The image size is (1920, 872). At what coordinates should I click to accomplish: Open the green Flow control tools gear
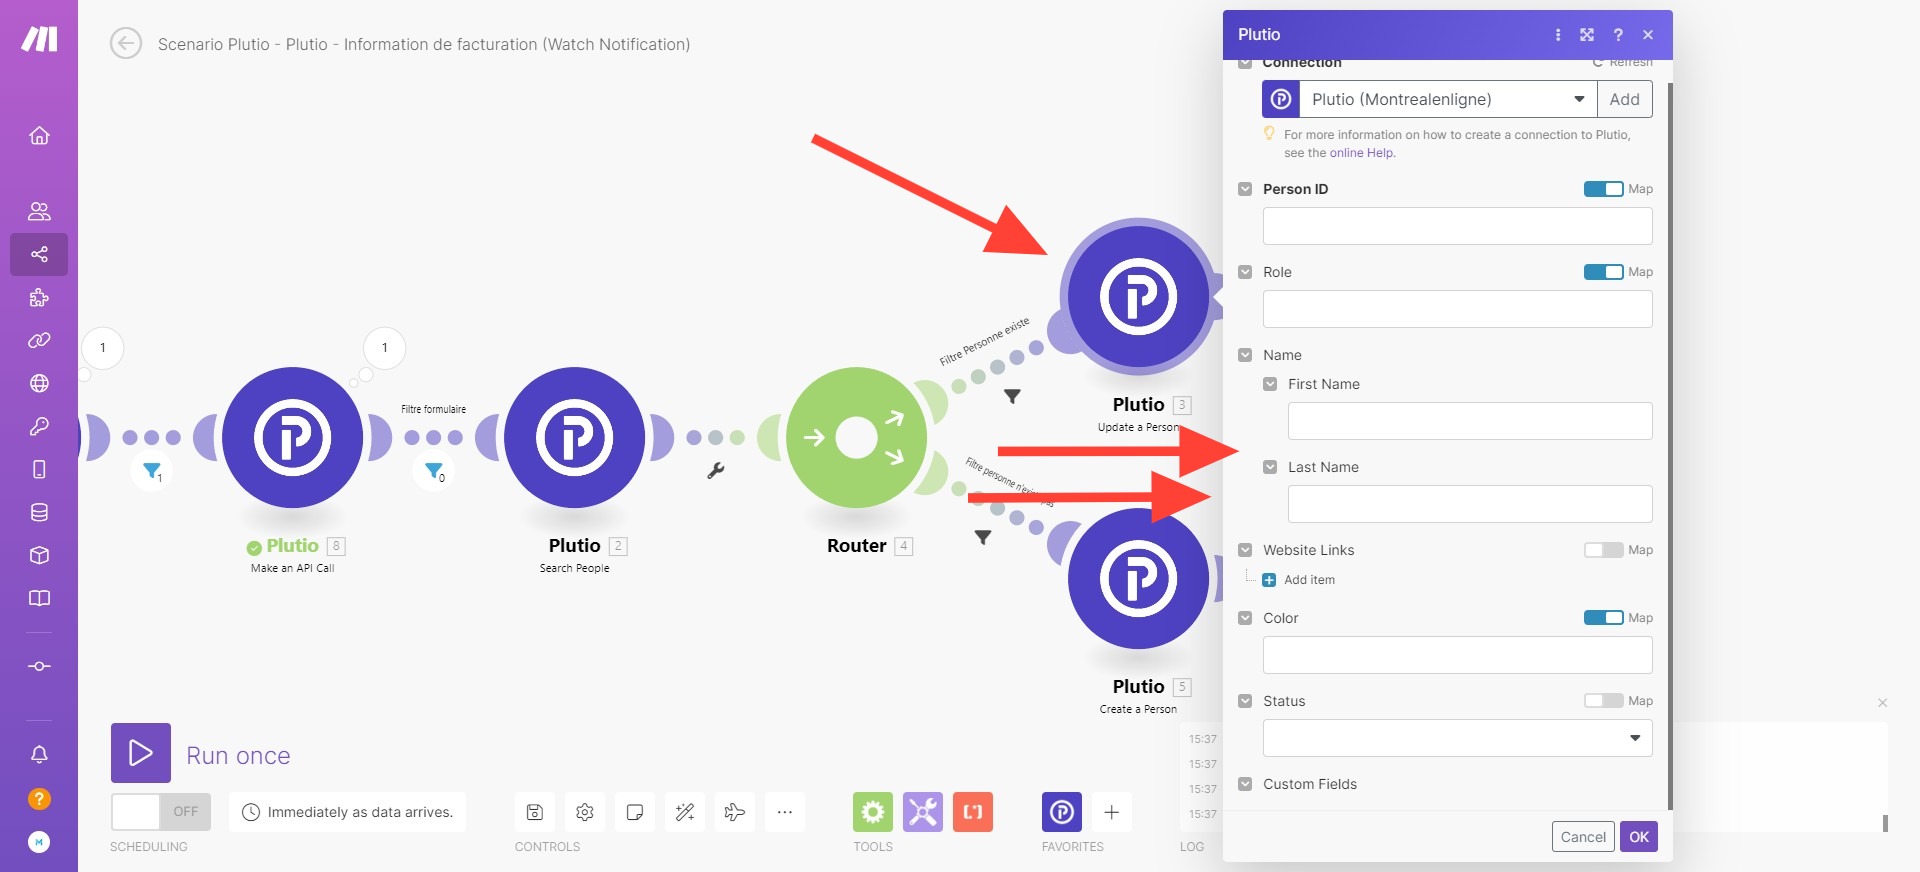pos(873,812)
